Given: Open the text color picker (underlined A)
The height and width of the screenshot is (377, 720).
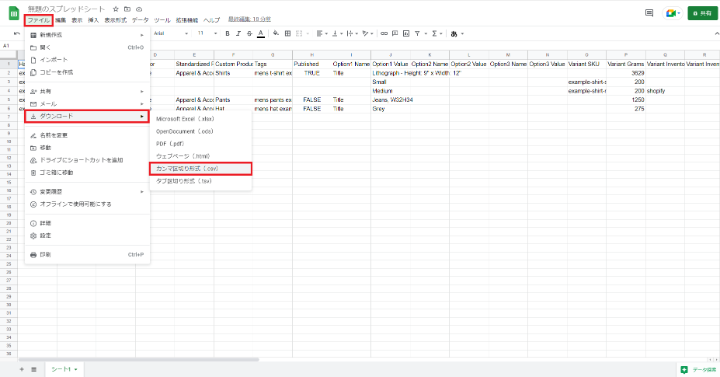Looking at the screenshot, I should tap(261, 34).
